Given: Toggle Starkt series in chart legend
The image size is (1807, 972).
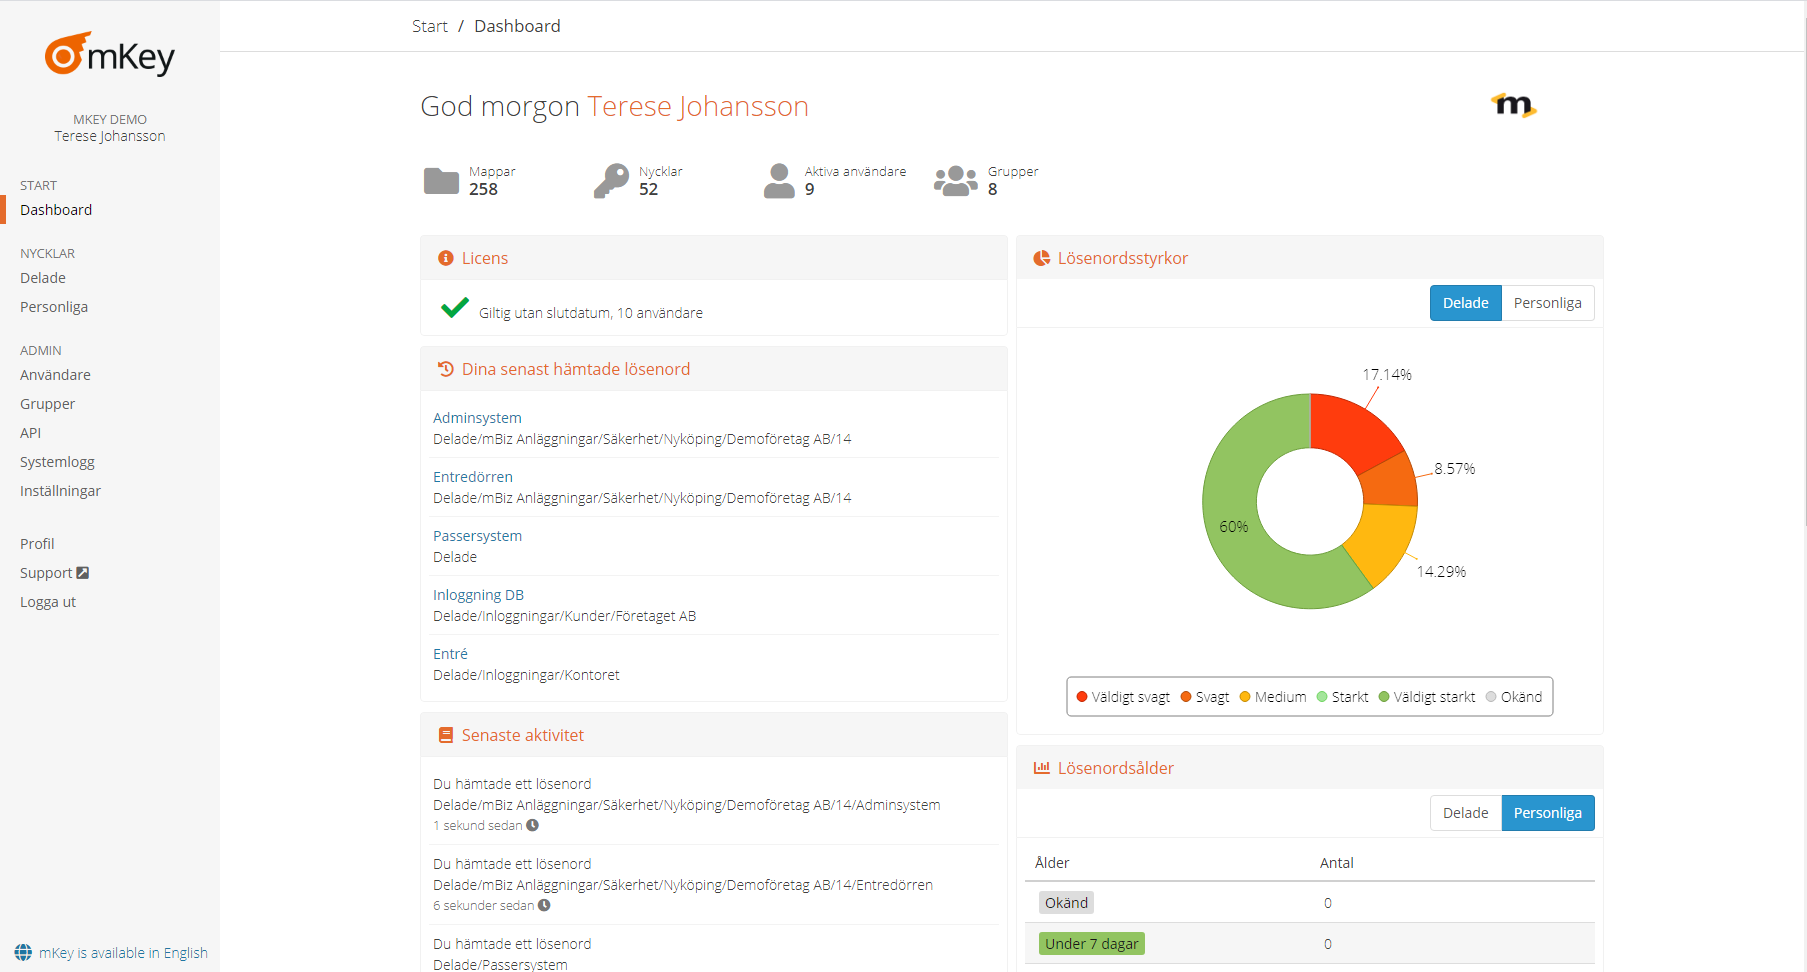Looking at the screenshot, I should click(x=1342, y=697).
